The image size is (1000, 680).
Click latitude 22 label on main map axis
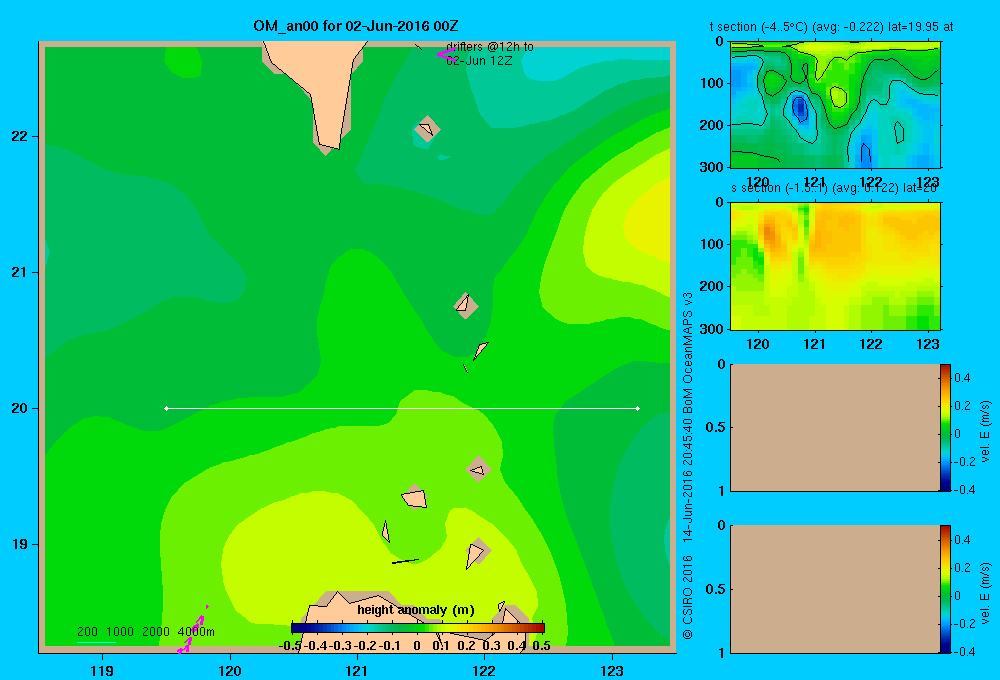19,137
